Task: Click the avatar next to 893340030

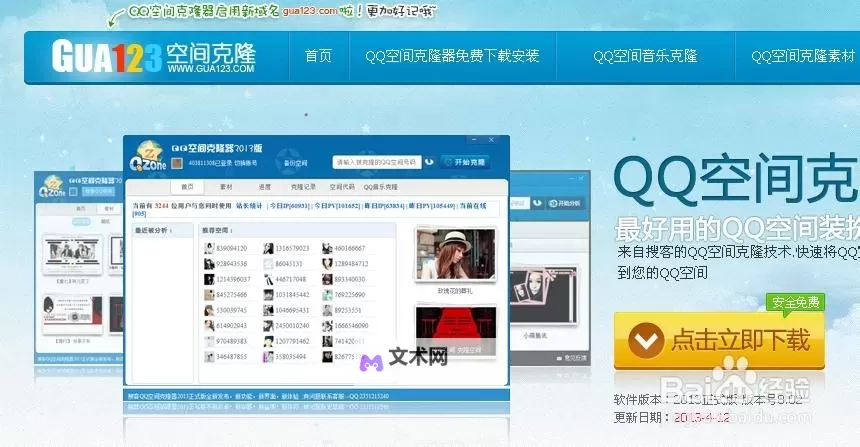Action: coord(327,279)
